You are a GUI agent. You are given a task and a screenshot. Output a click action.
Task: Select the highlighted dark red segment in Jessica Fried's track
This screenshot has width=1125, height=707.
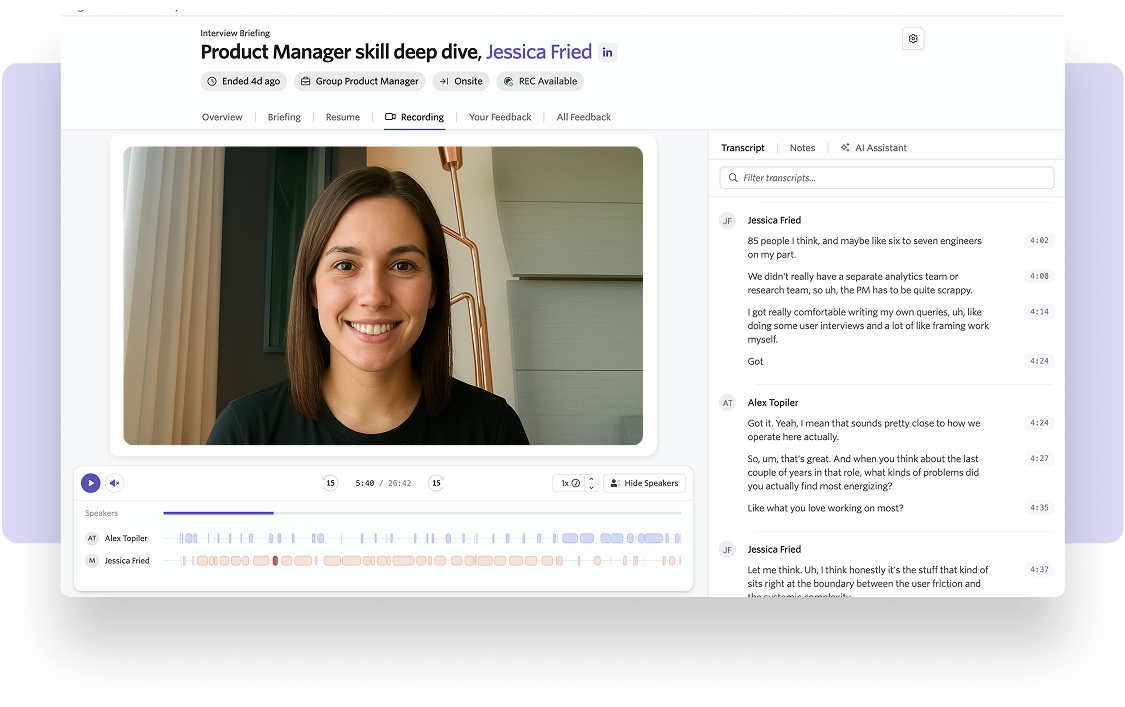click(x=275, y=561)
